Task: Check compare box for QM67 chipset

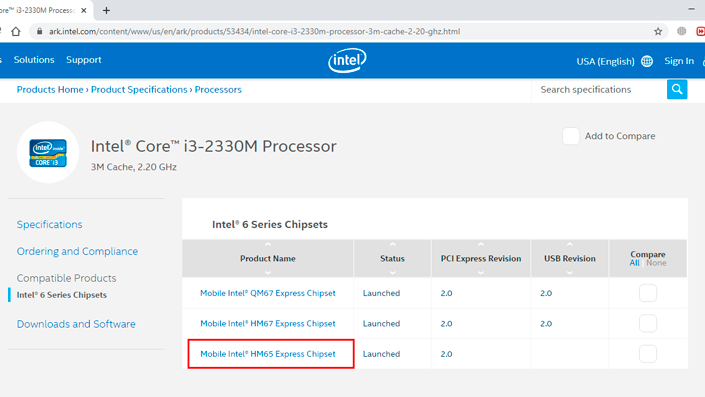Action: 647,293
